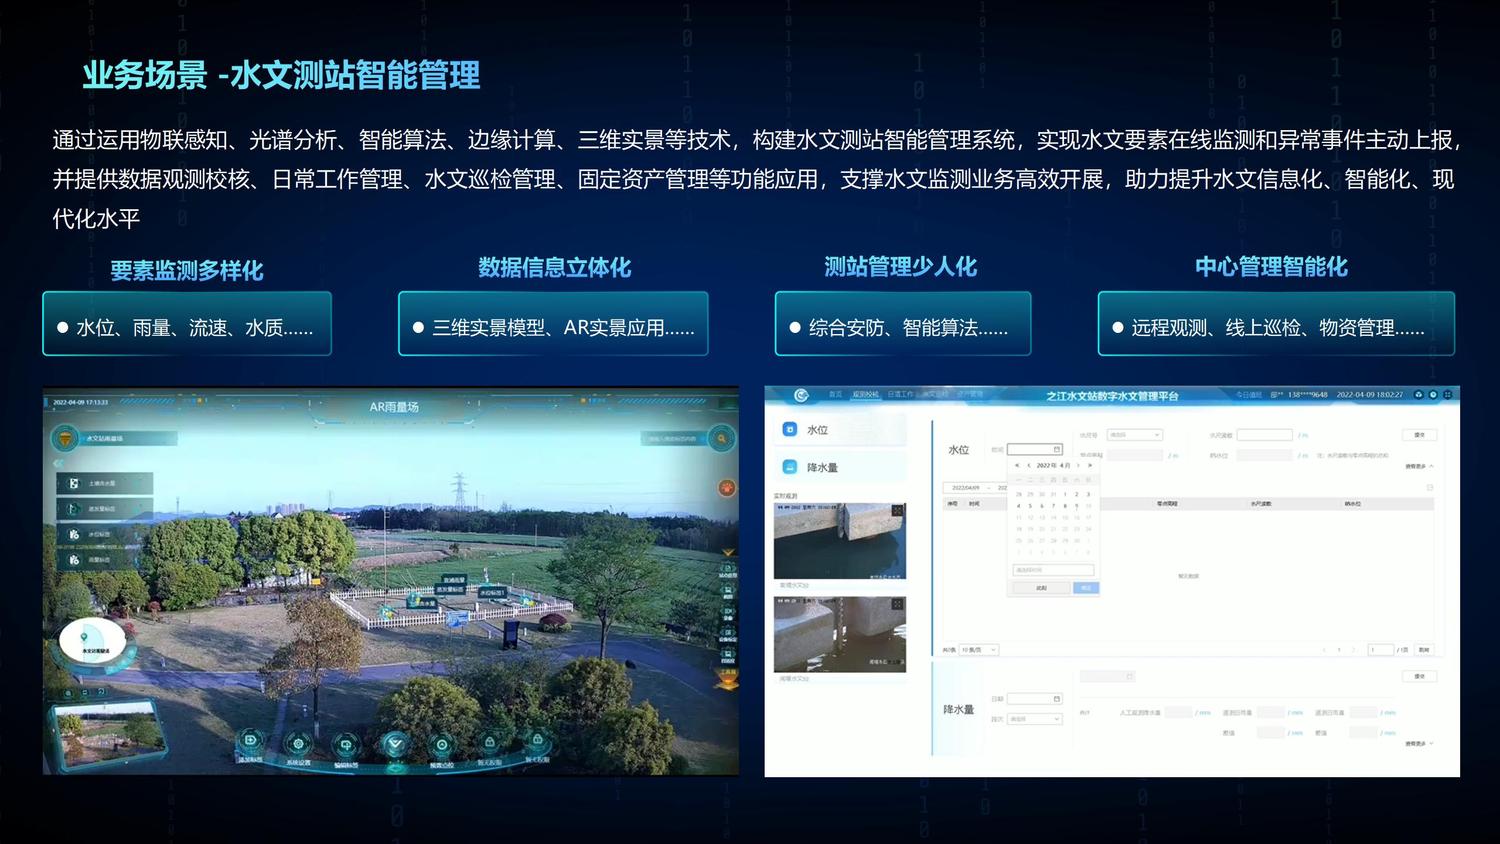Click the 日期 date field in 降水量 section
Viewport: 1500px width, 844px height.
click(x=1035, y=699)
